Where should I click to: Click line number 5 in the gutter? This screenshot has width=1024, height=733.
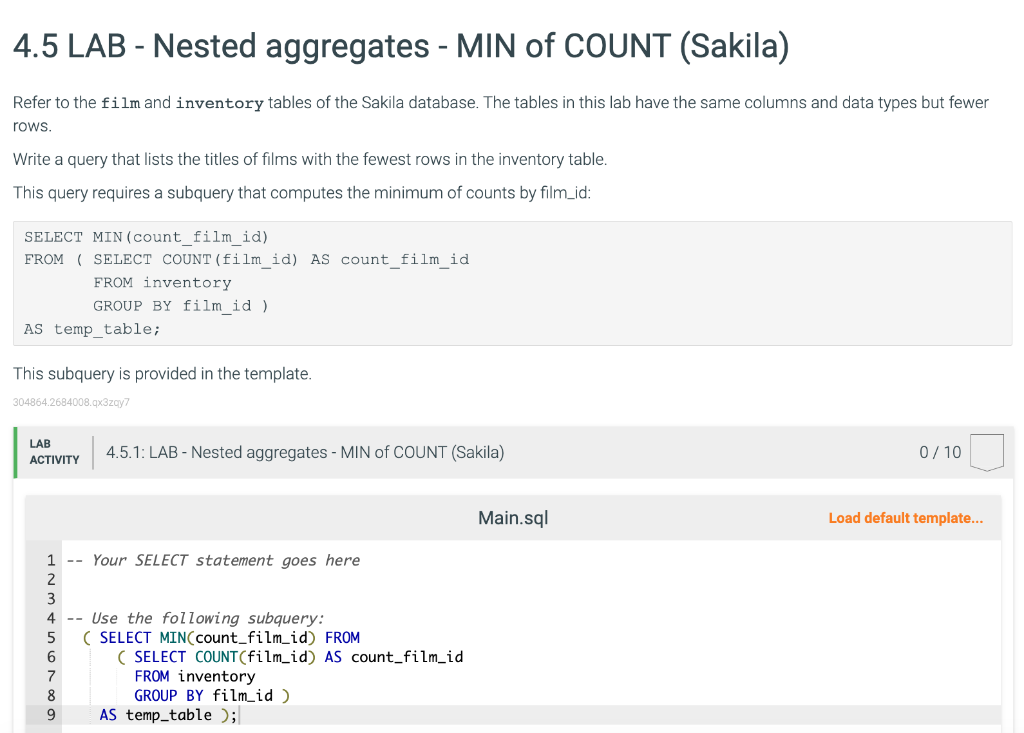pos(51,638)
